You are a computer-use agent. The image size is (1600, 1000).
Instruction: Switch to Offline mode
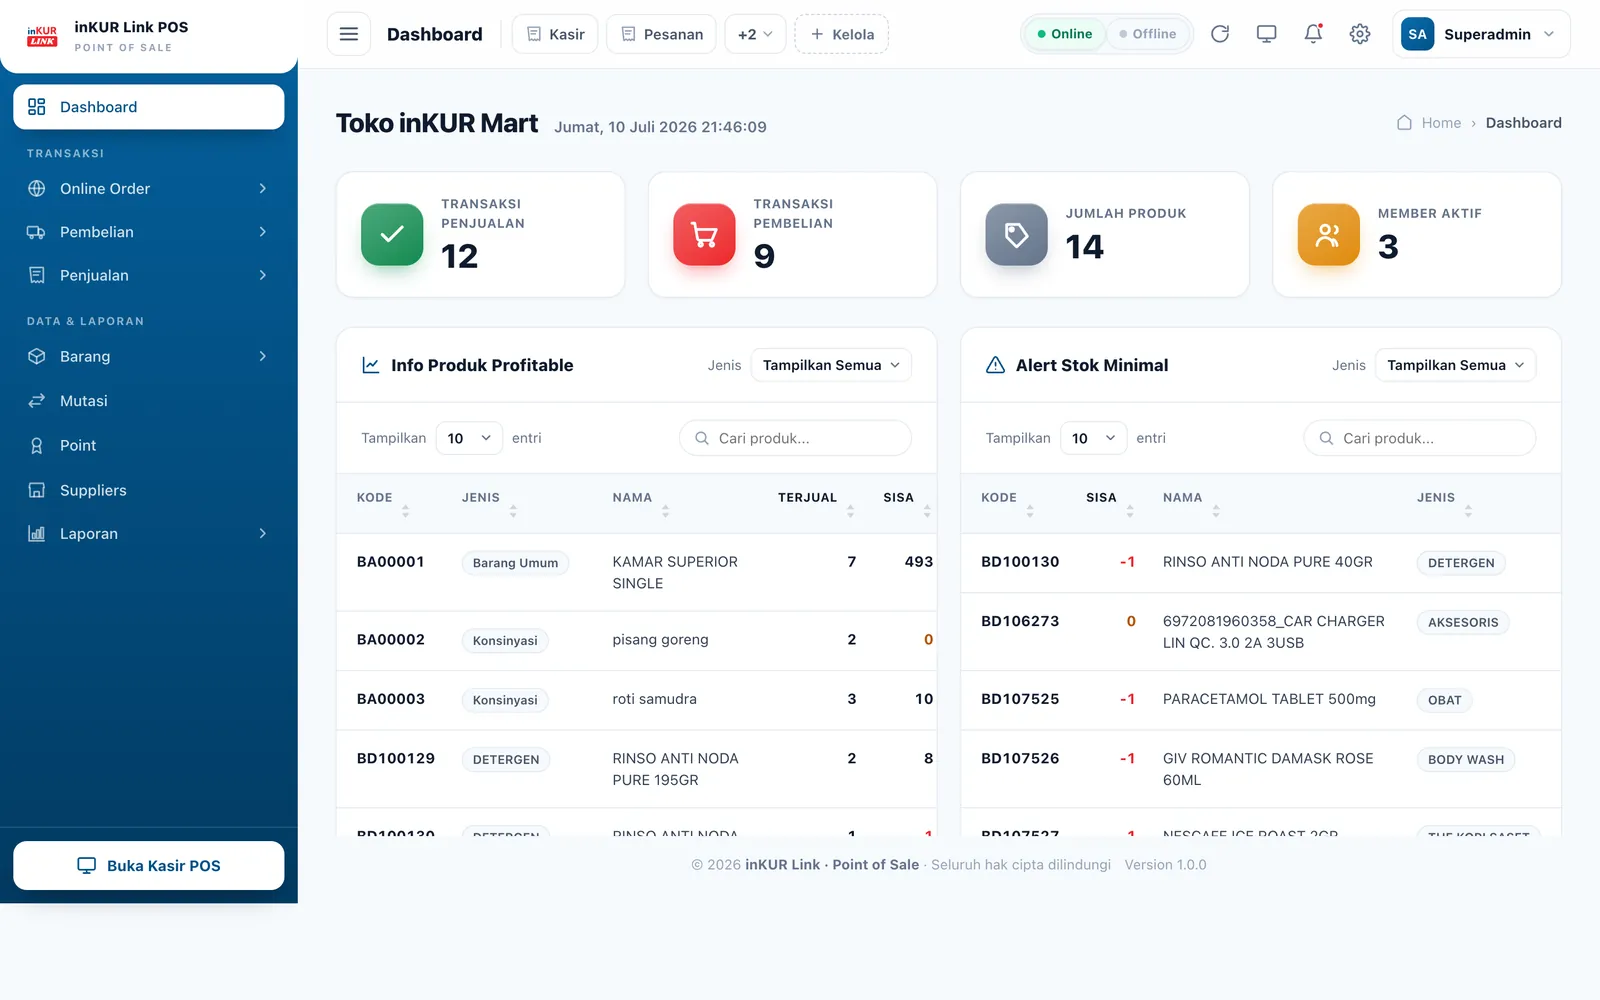tap(1147, 34)
